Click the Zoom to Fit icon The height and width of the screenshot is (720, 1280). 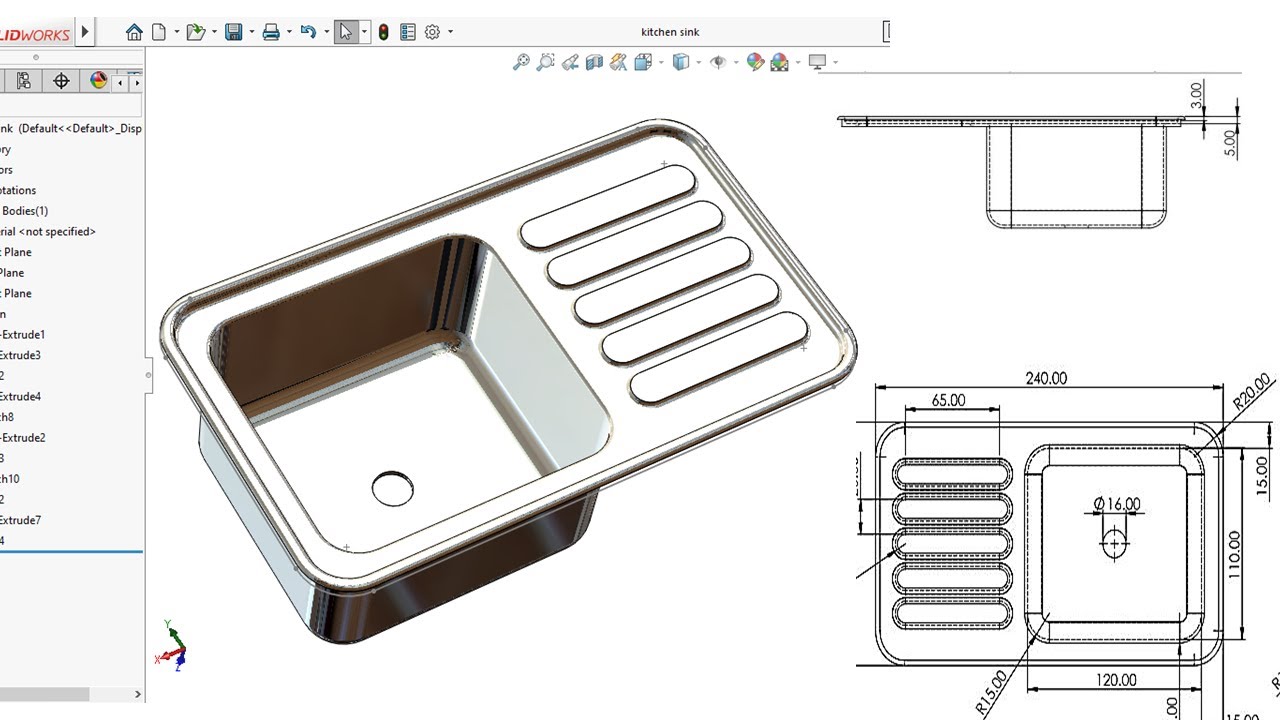click(521, 62)
